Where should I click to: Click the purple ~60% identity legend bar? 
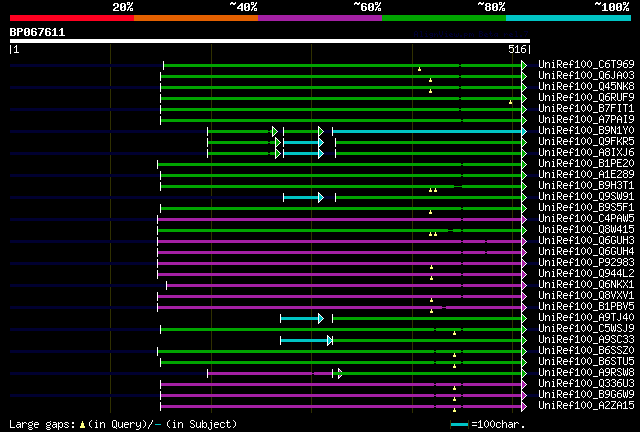(320, 18)
